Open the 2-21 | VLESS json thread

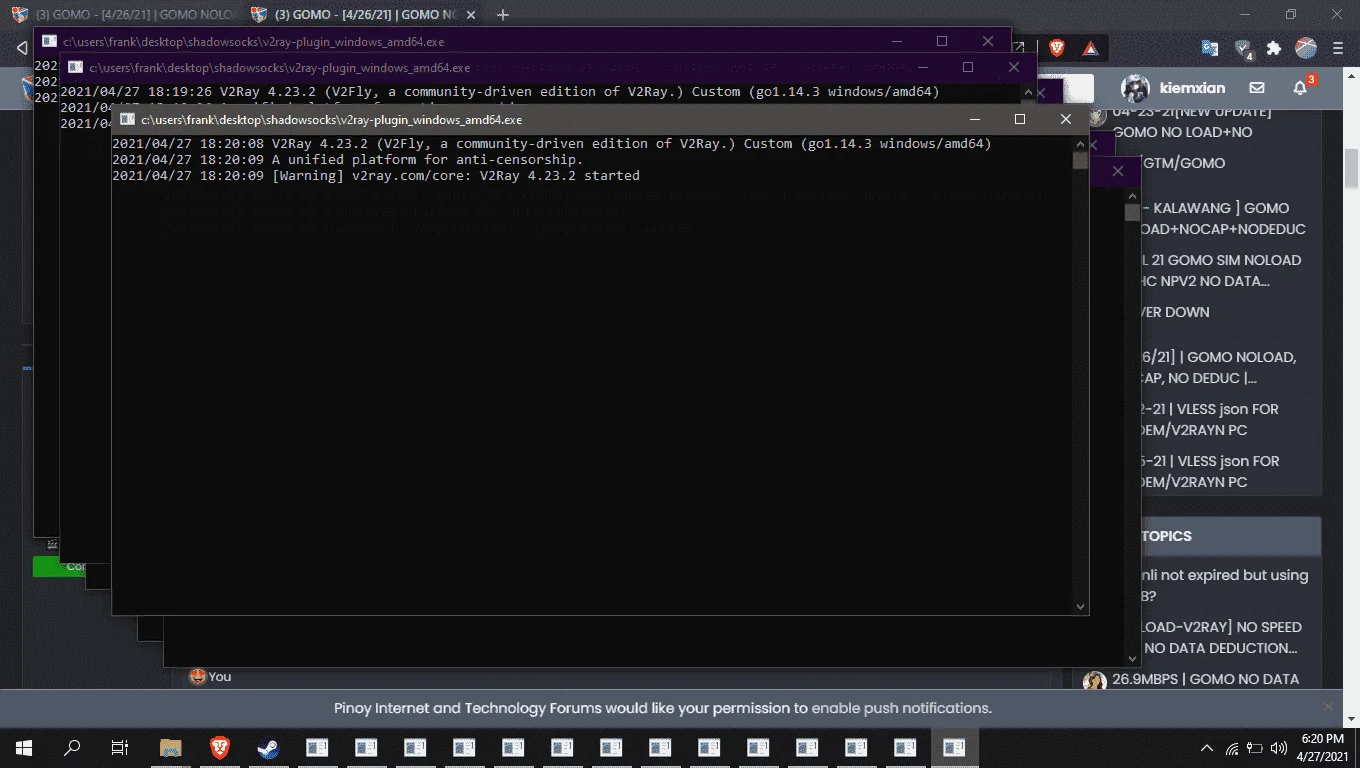pyautogui.click(x=1210, y=419)
